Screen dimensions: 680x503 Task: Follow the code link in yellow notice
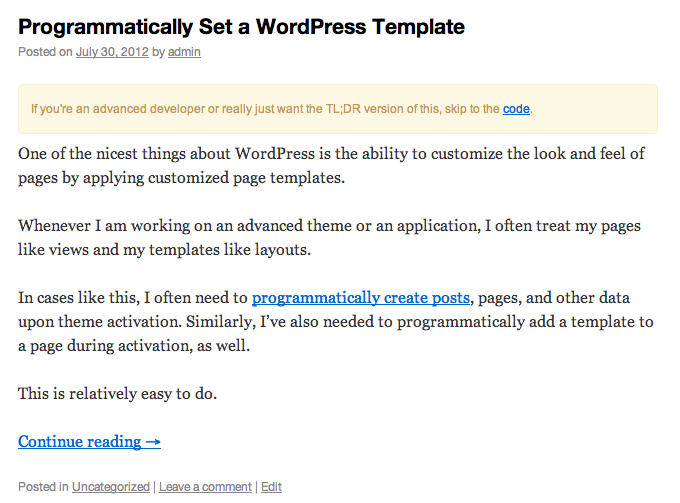(516, 109)
